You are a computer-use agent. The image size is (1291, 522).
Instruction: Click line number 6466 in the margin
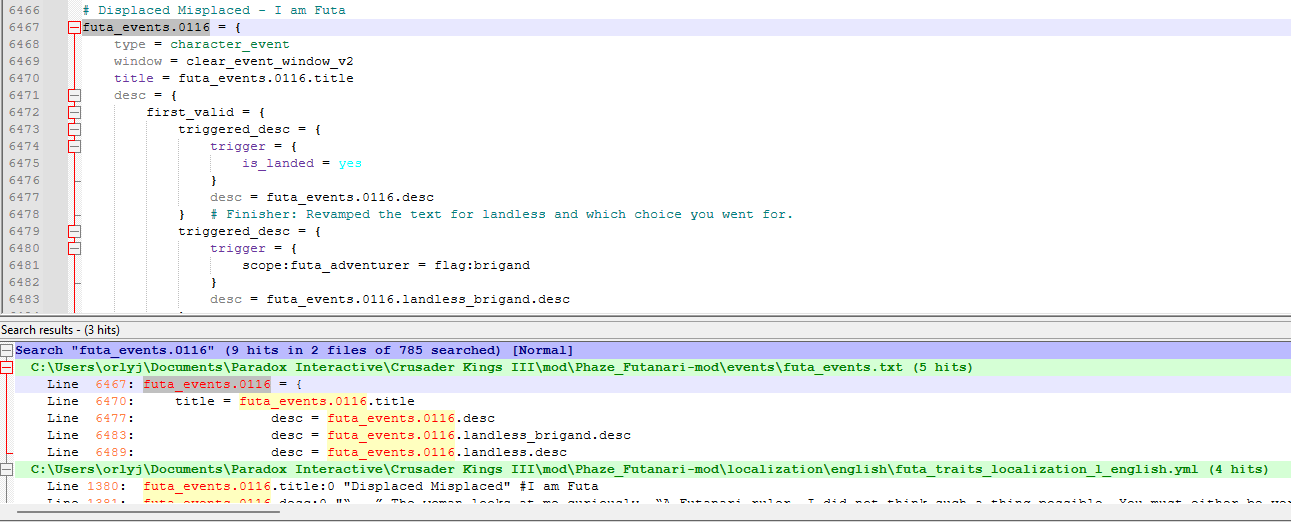24,10
